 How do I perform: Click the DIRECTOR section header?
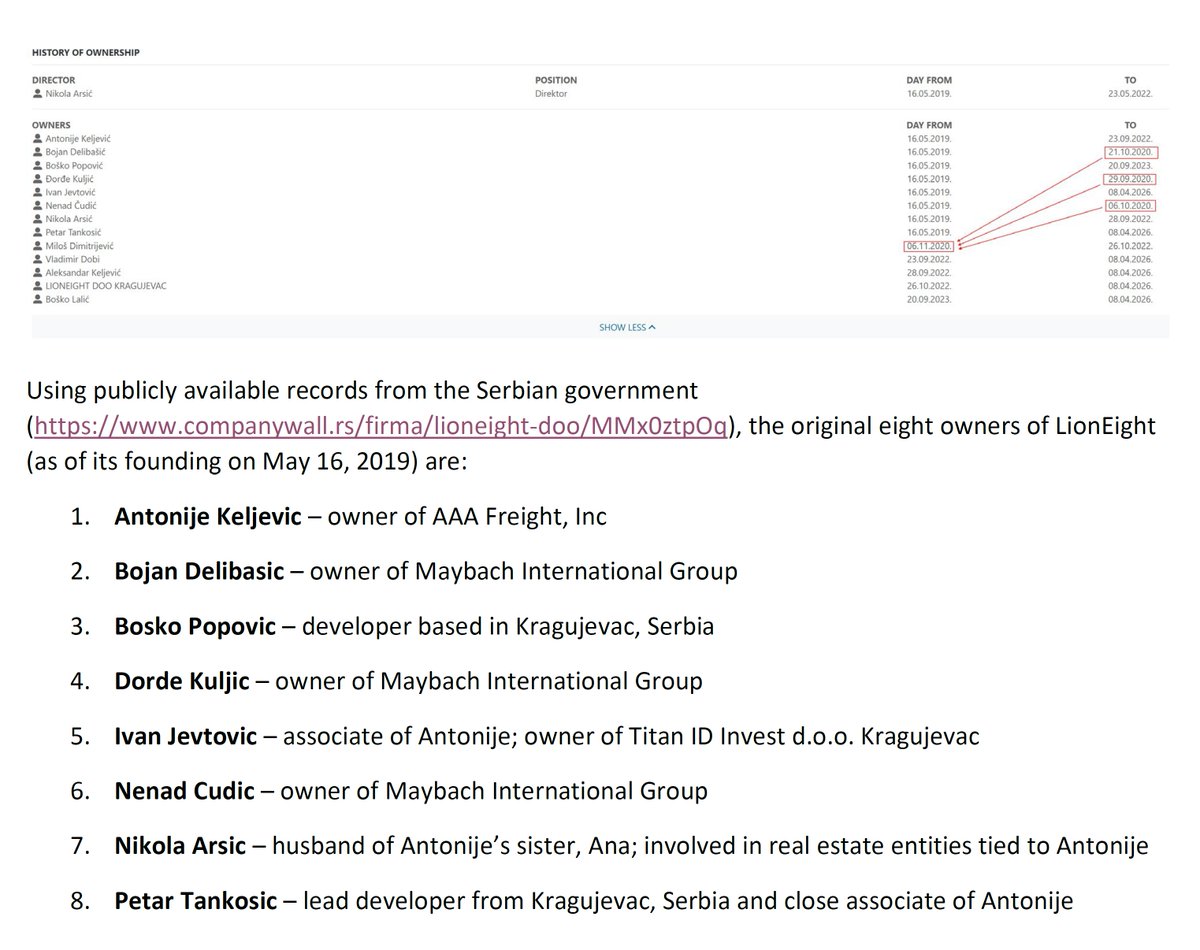[x=54, y=80]
